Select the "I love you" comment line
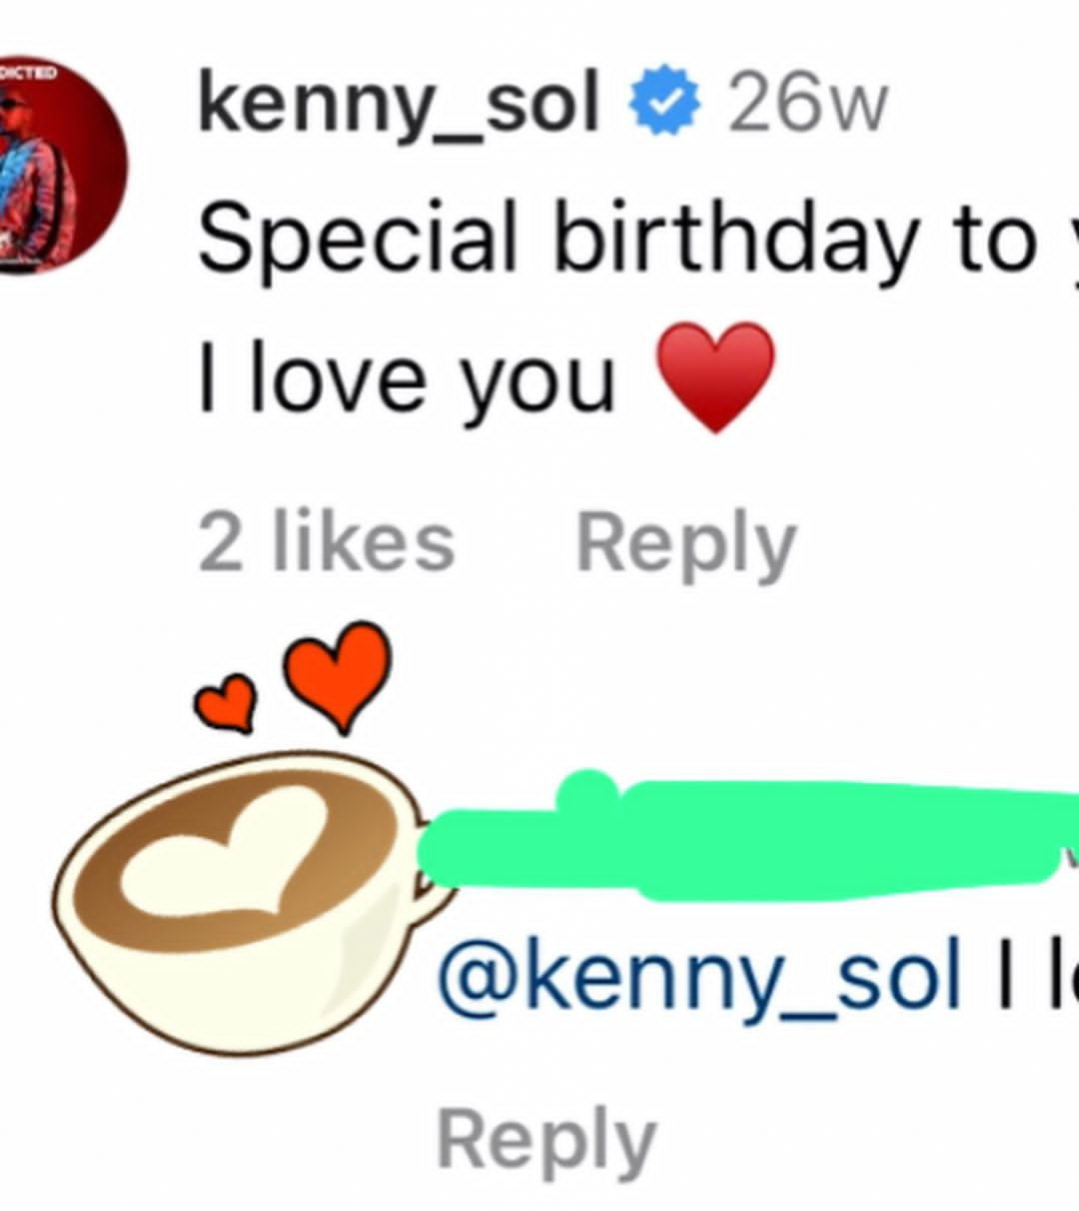1079x1211 pixels. tap(405, 378)
